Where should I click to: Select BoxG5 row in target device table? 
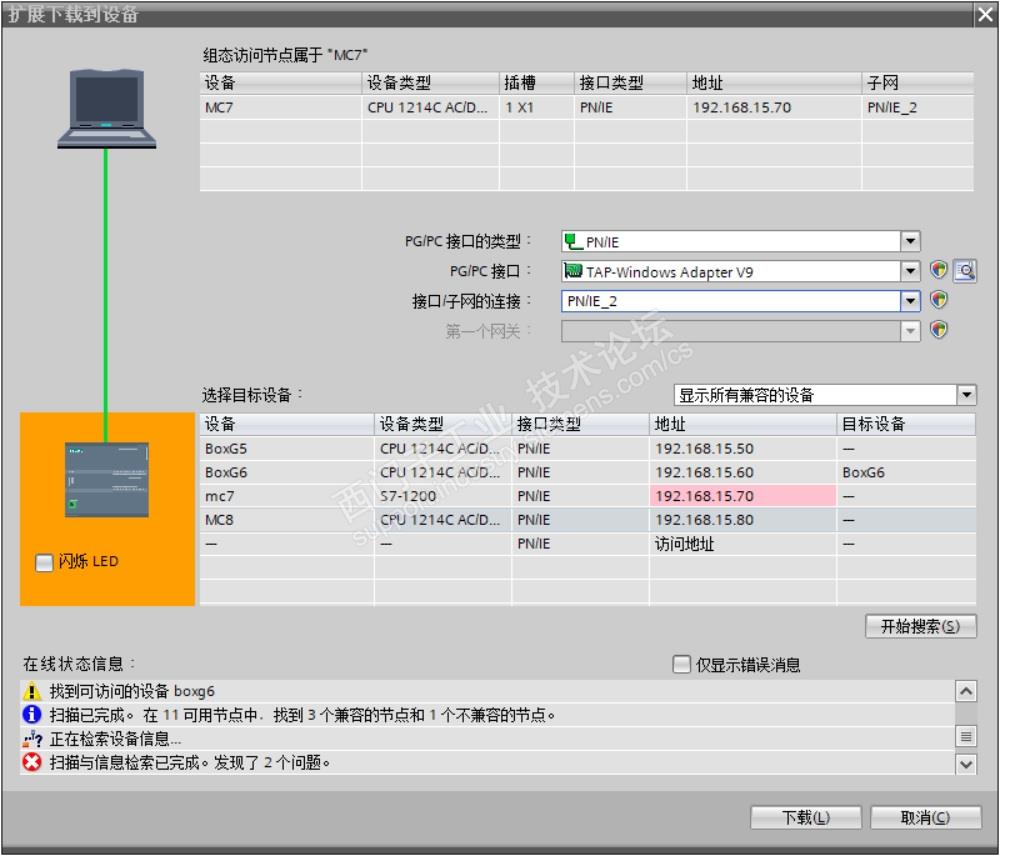coord(587,449)
